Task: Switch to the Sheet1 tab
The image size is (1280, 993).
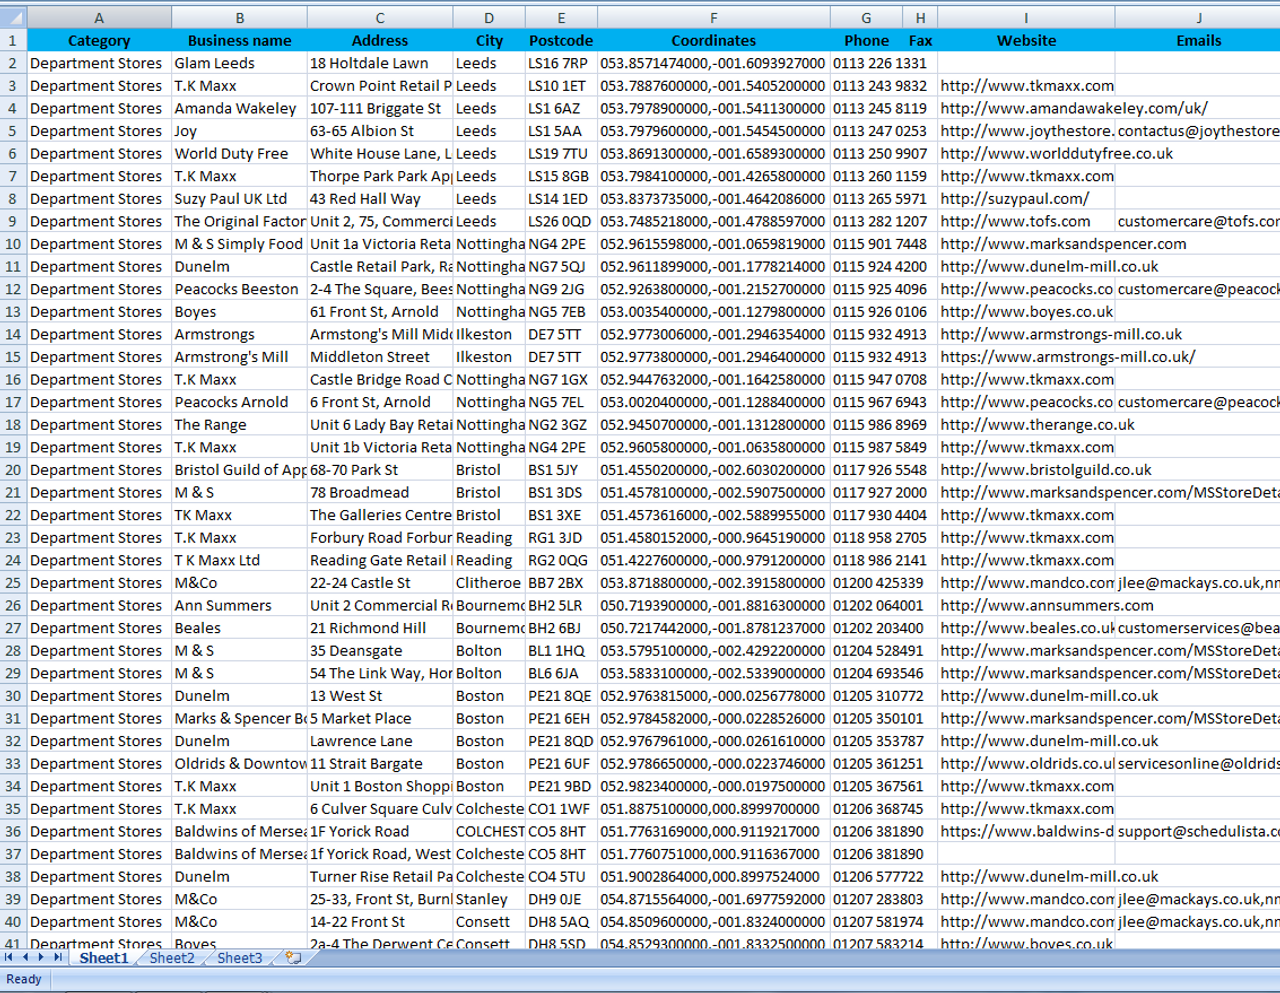Action: click(x=104, y=958)
